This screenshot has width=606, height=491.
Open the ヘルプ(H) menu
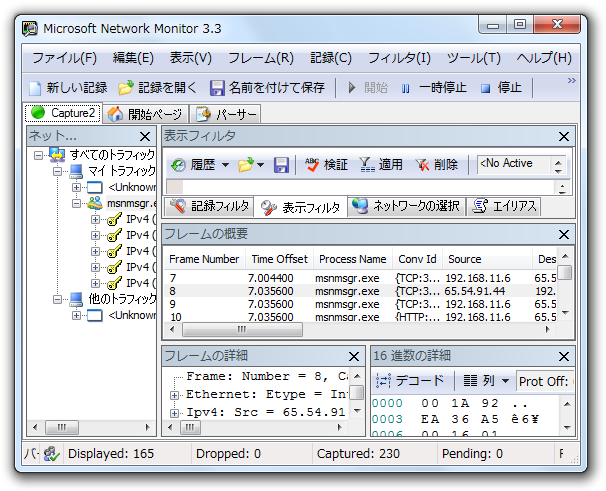[x=544, y=58]
